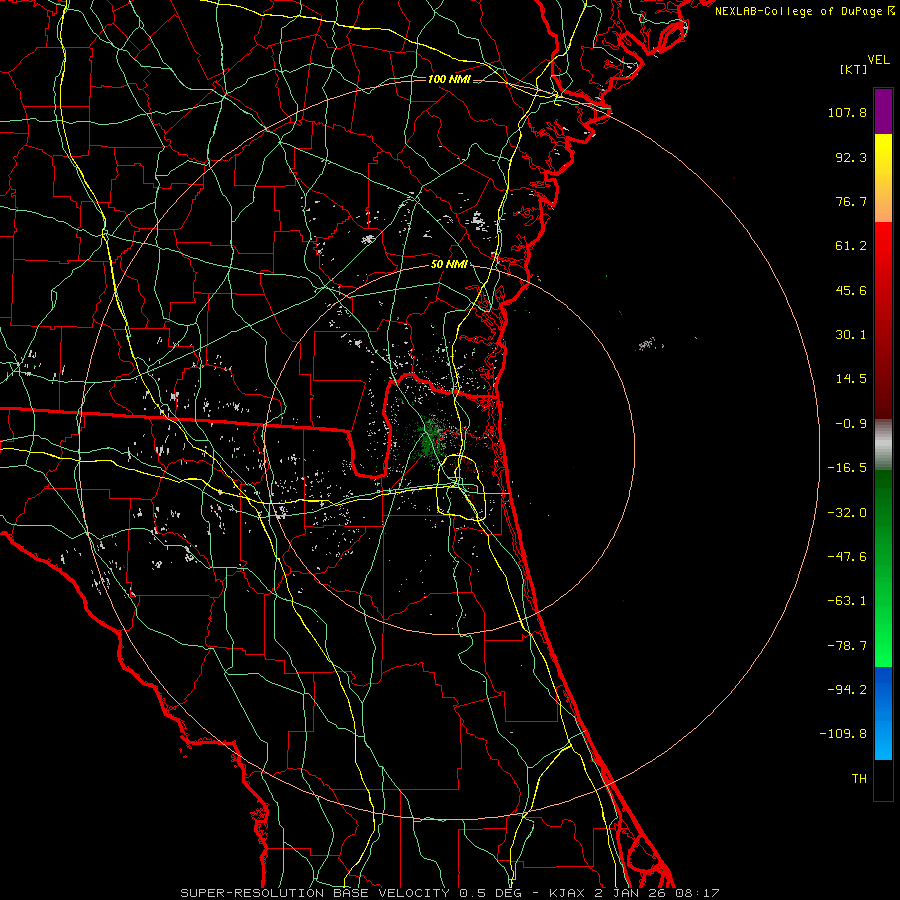900x900 pixels.
Task: Select the 61.2 value on the velocity scale
Action: click(x=851, y=246)
